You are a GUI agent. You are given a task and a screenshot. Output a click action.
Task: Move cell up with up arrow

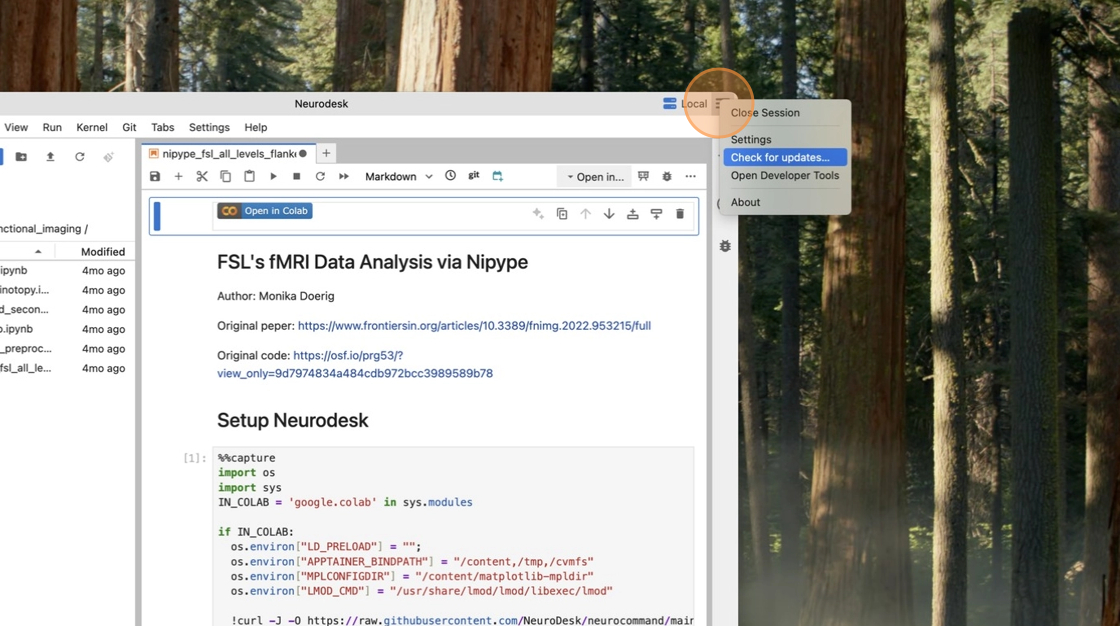(586, 214)
